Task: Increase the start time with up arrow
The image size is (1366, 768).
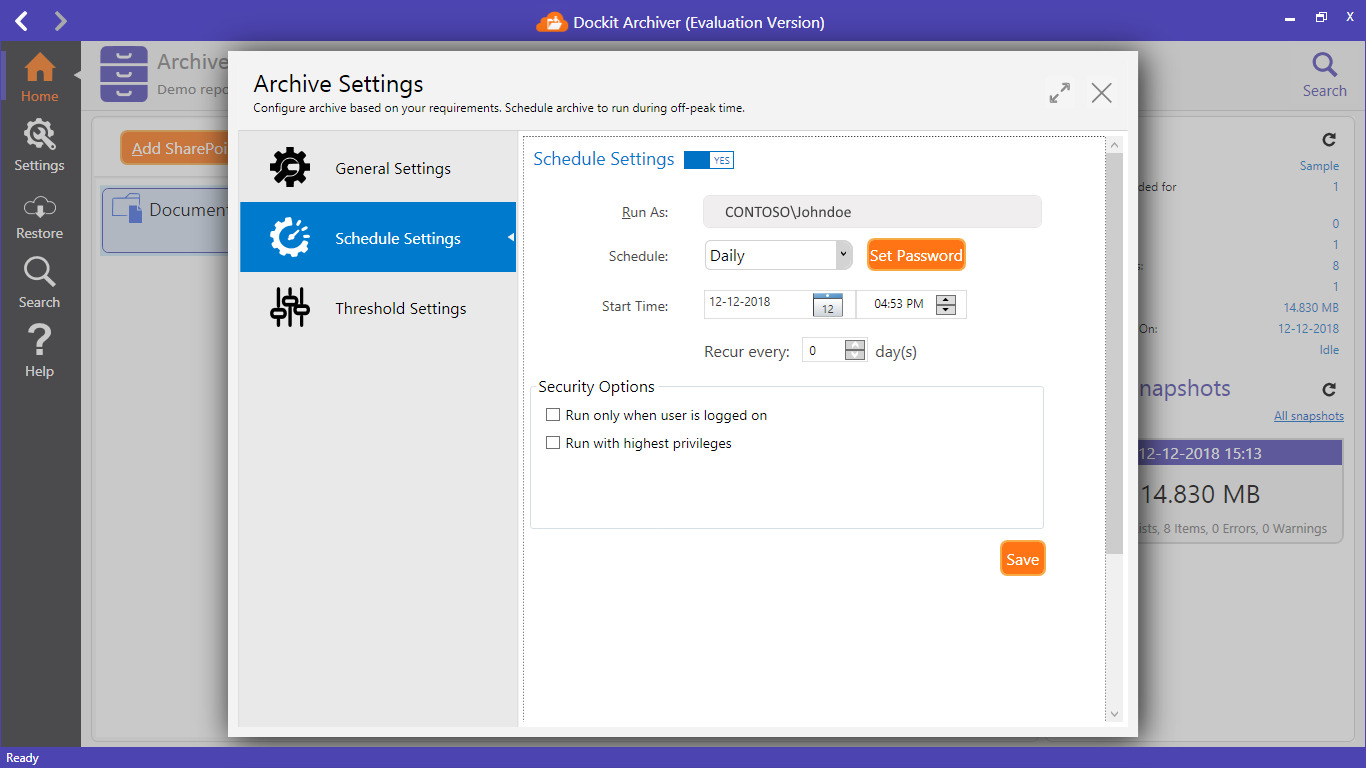Action: [x=946, y=299]
